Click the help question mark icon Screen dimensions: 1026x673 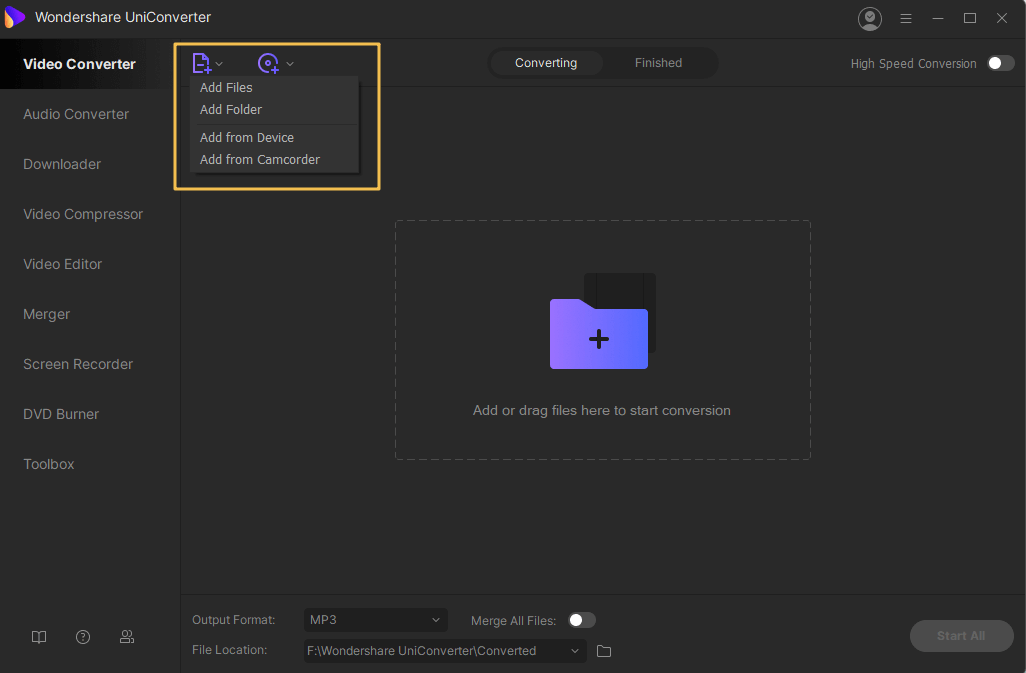tap(83, 637)
